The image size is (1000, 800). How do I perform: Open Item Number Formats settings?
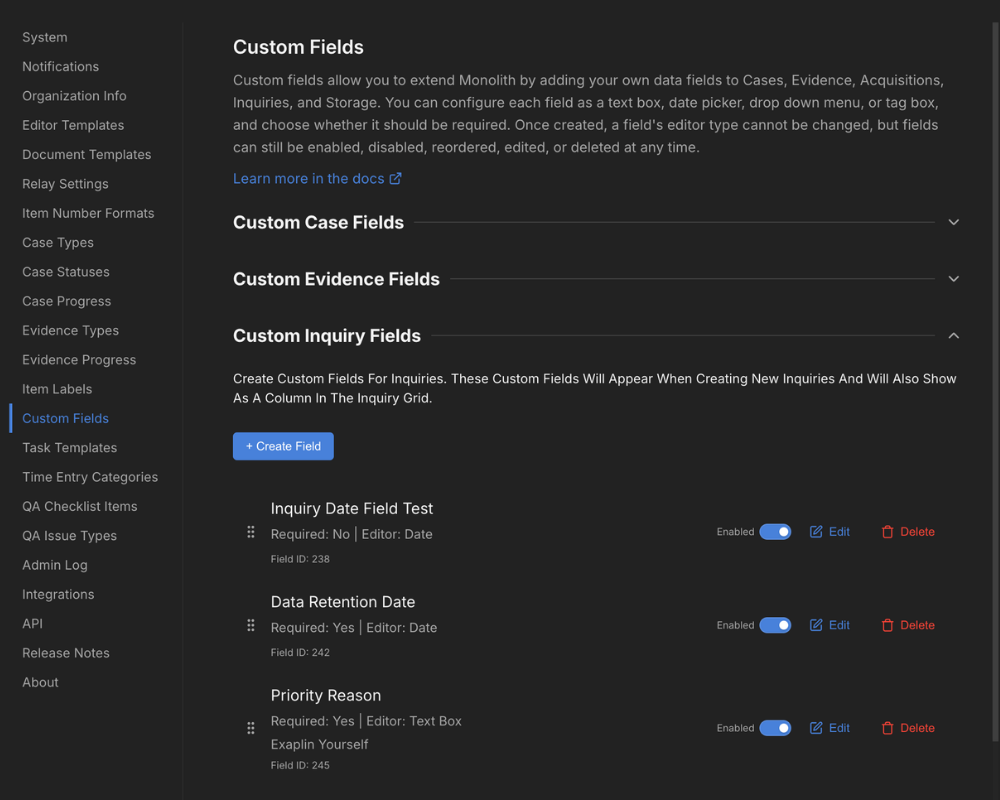[x=88, y=213]
